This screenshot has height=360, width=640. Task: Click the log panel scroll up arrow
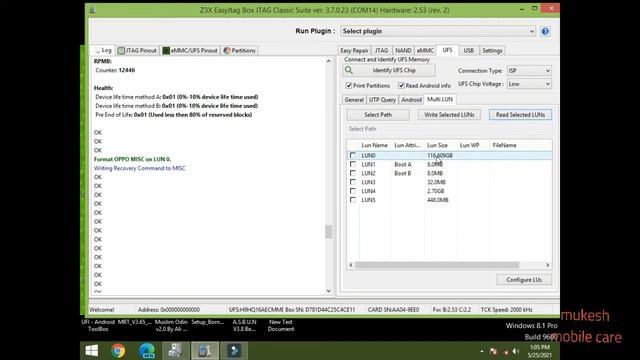(329, 61)
